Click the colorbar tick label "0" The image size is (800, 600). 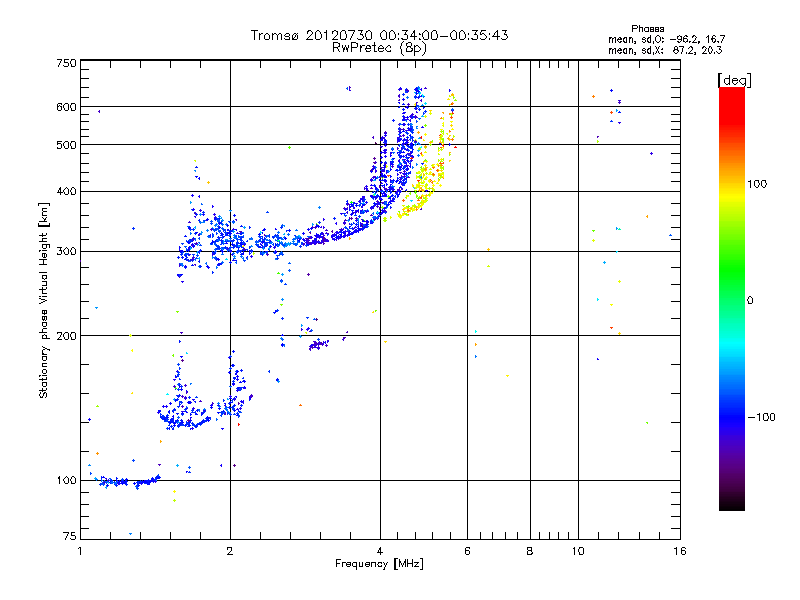[750, 301]
